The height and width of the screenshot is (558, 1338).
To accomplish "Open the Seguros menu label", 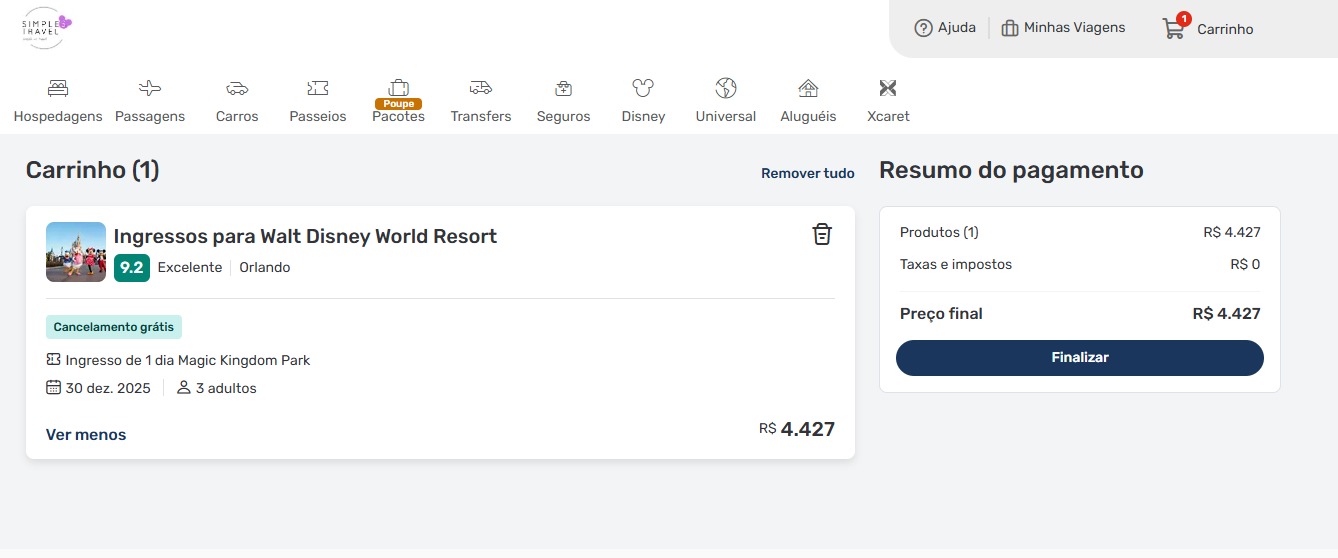I will pos(564,116).
